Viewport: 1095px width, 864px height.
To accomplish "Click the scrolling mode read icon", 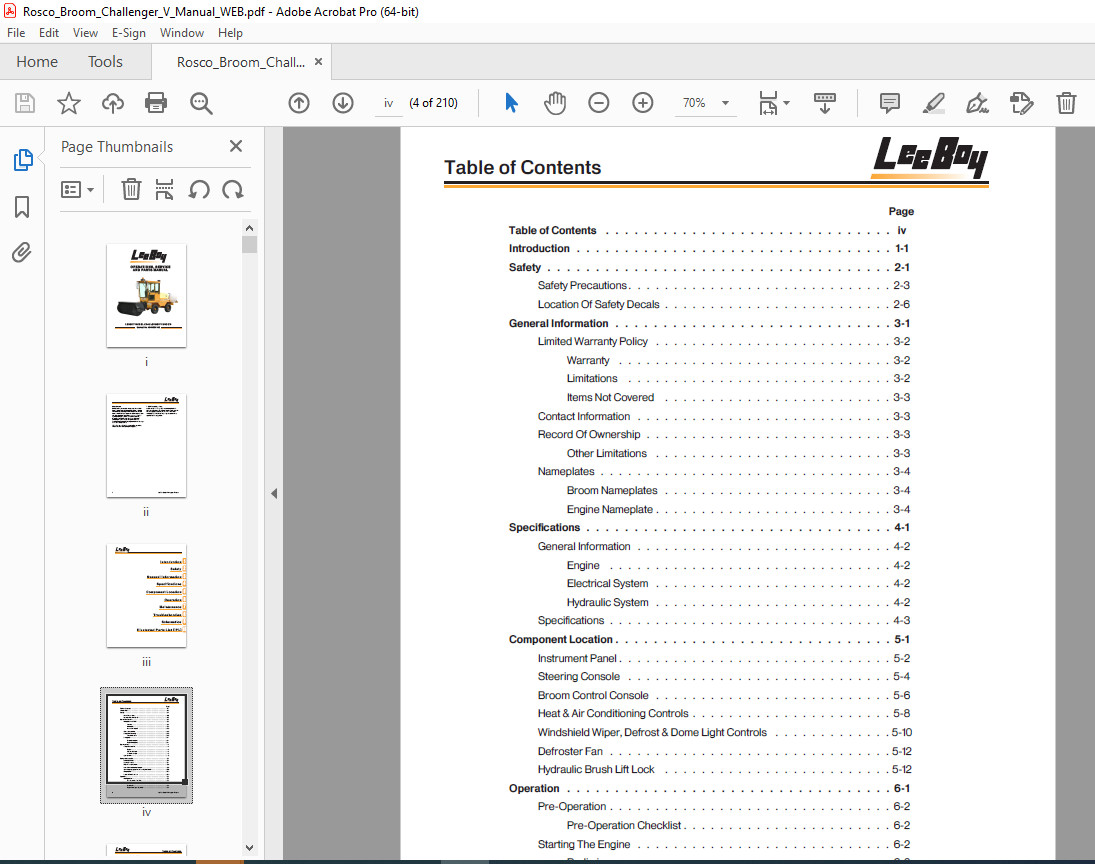I will (825, 103).
